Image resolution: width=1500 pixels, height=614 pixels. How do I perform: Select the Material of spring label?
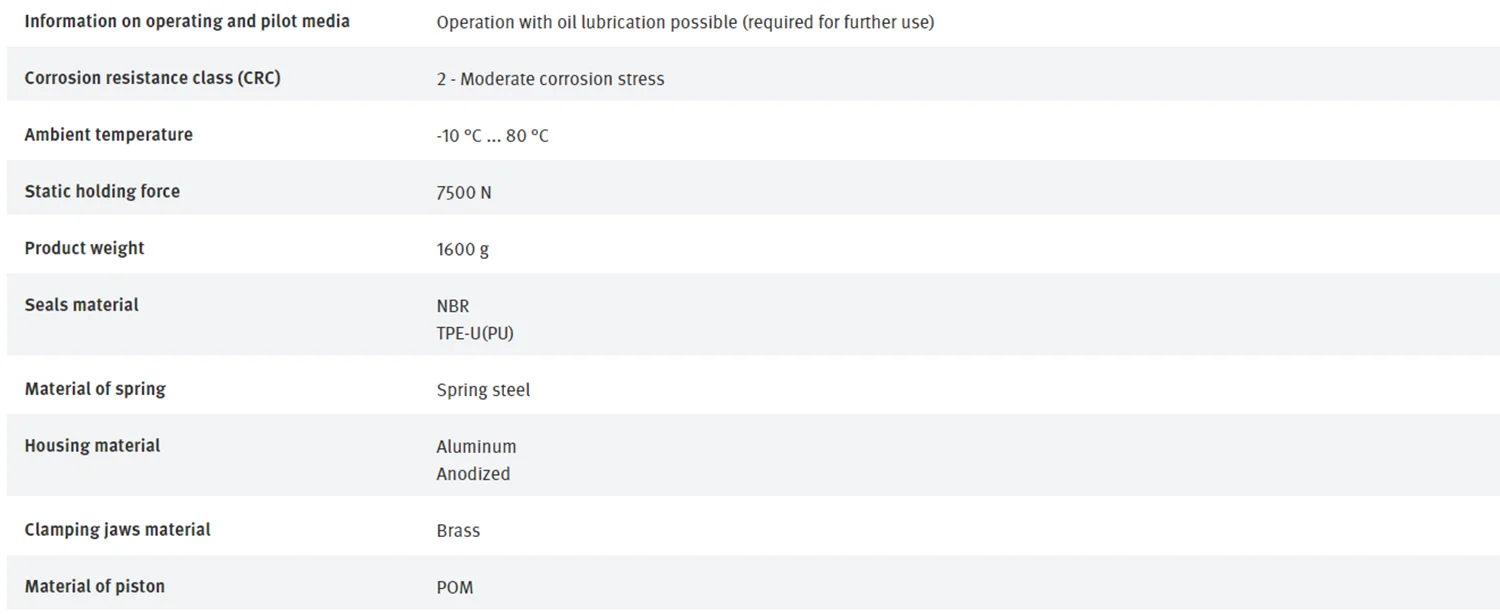[95, 389]
